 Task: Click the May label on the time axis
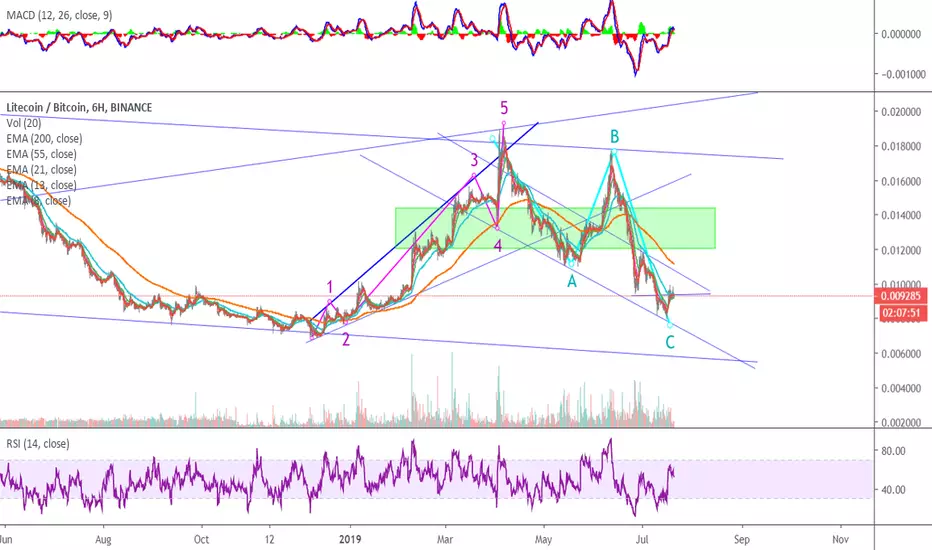coord(543,539)
